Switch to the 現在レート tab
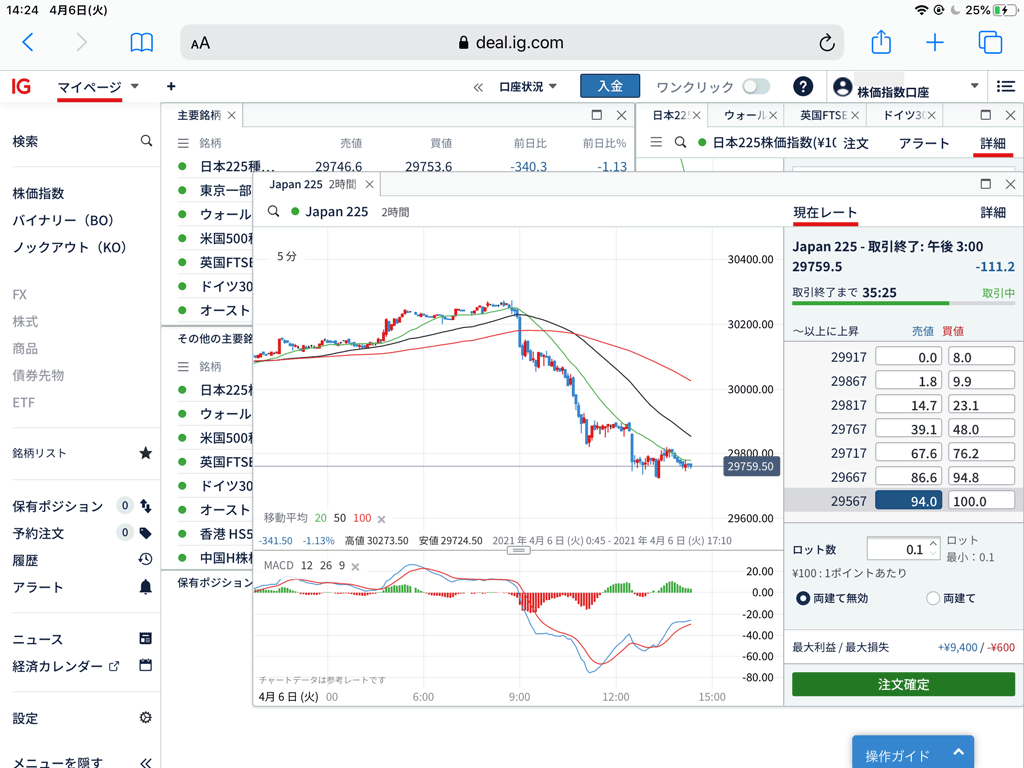Viewport: 1024px width, 768px height. point(824,213)
